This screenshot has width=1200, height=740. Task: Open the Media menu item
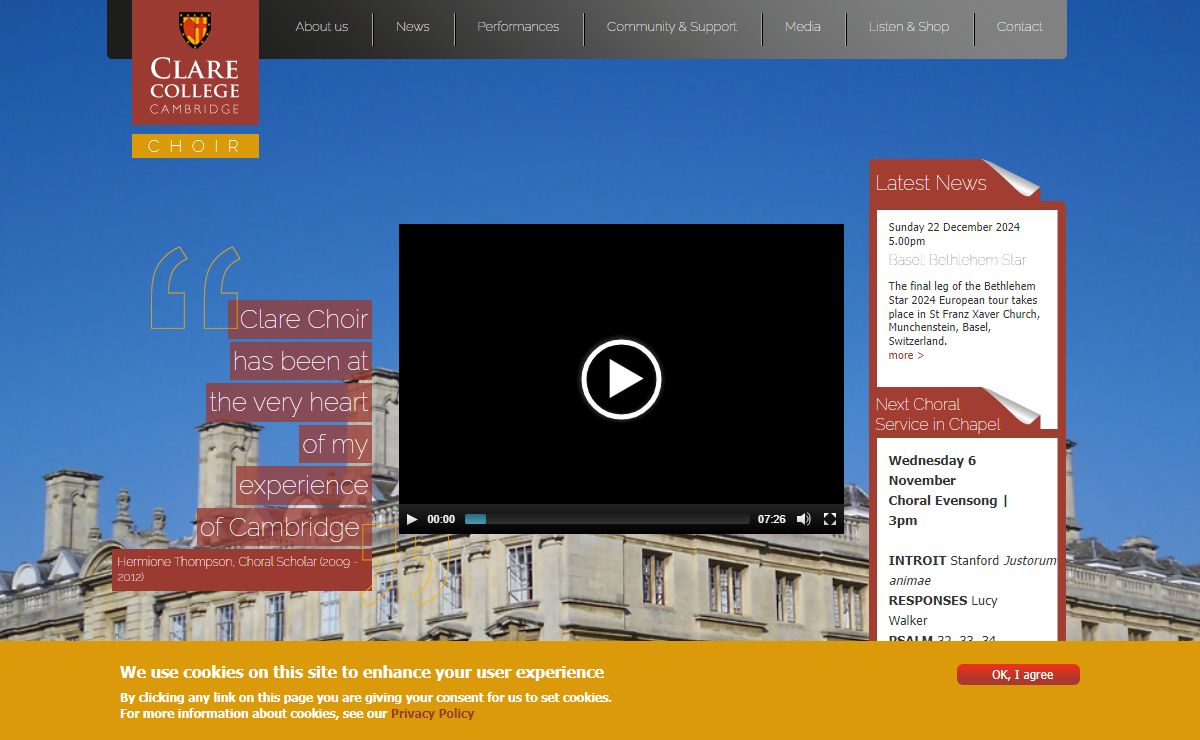tap(803, 27)
